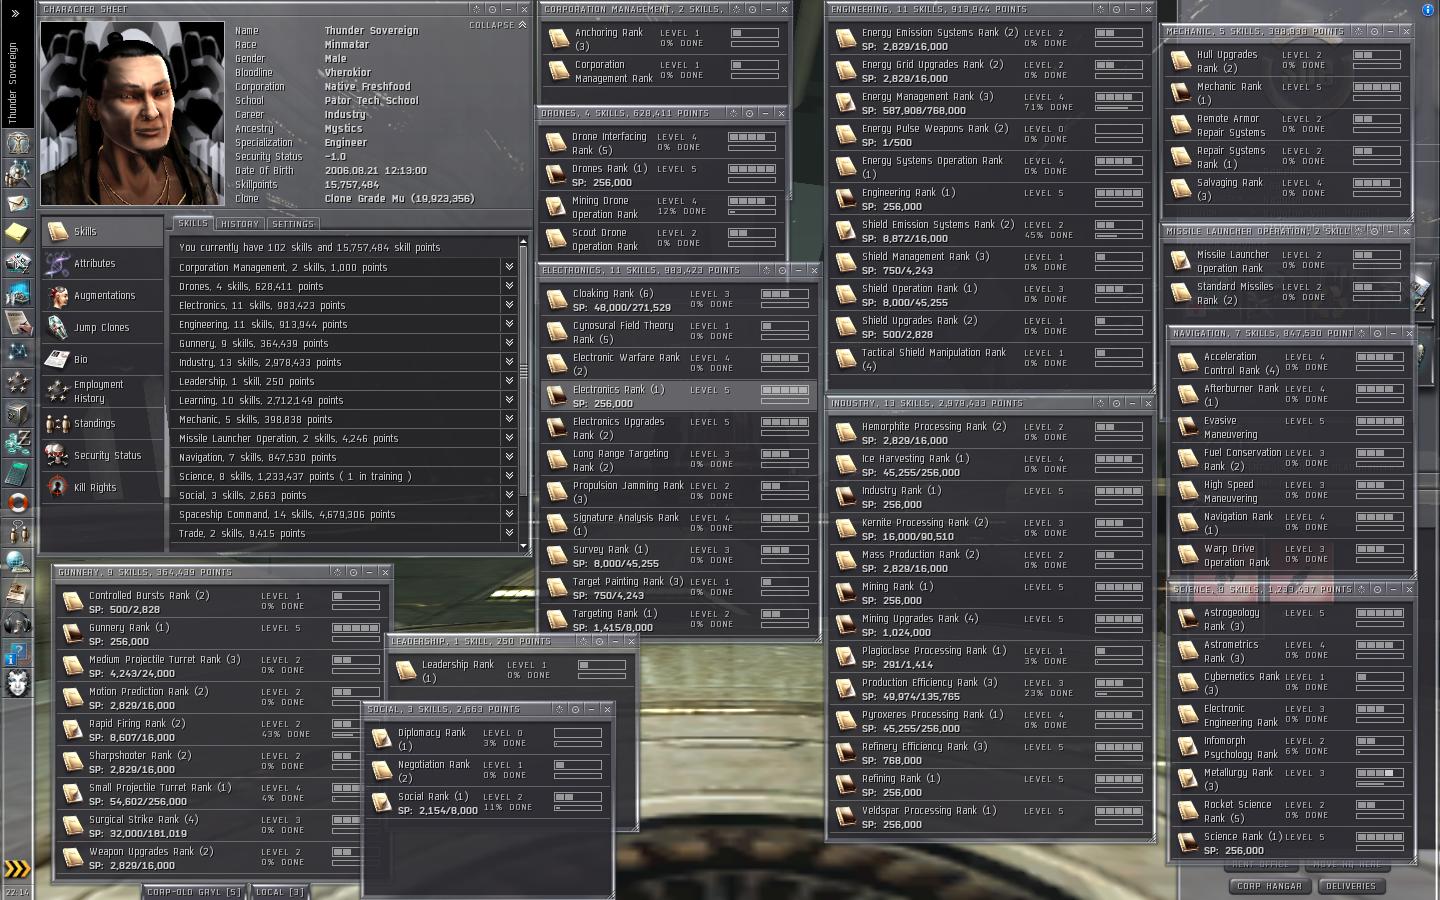Screen dimensions: 1440x900
Task: Expand the Spaceship Command skill group row
Action: 509,514
